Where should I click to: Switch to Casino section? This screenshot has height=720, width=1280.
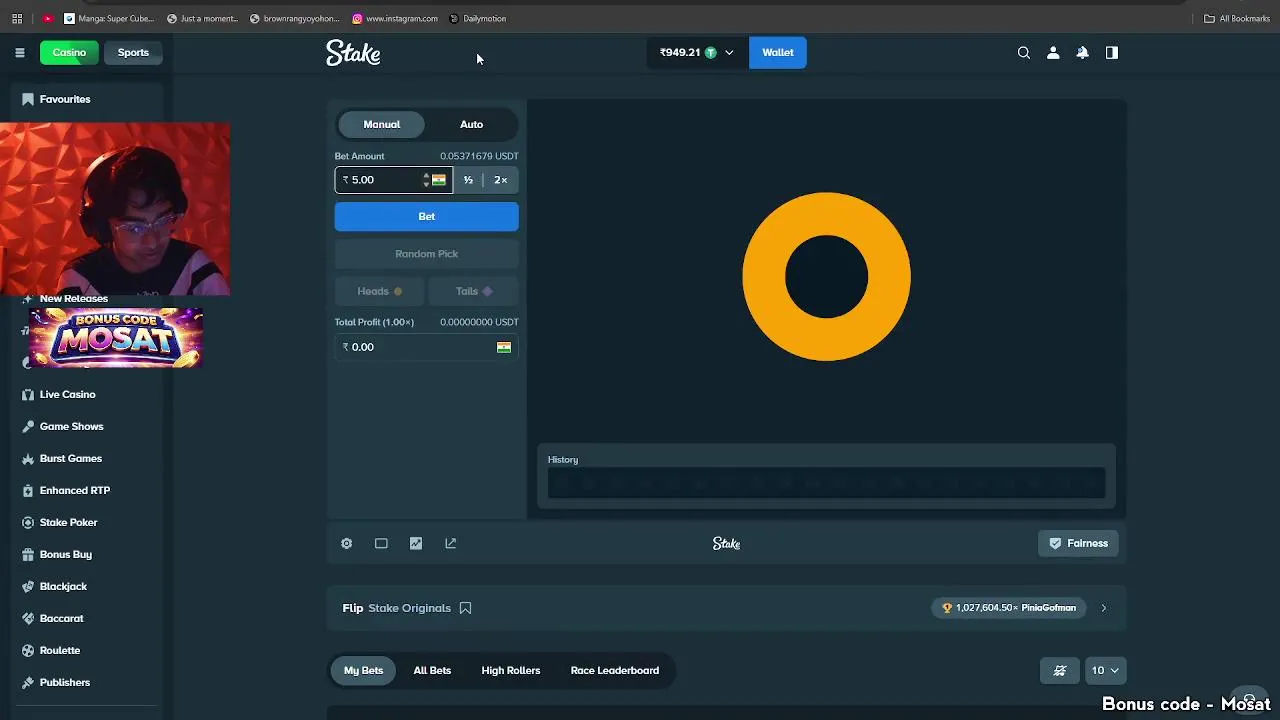[69, 53]
